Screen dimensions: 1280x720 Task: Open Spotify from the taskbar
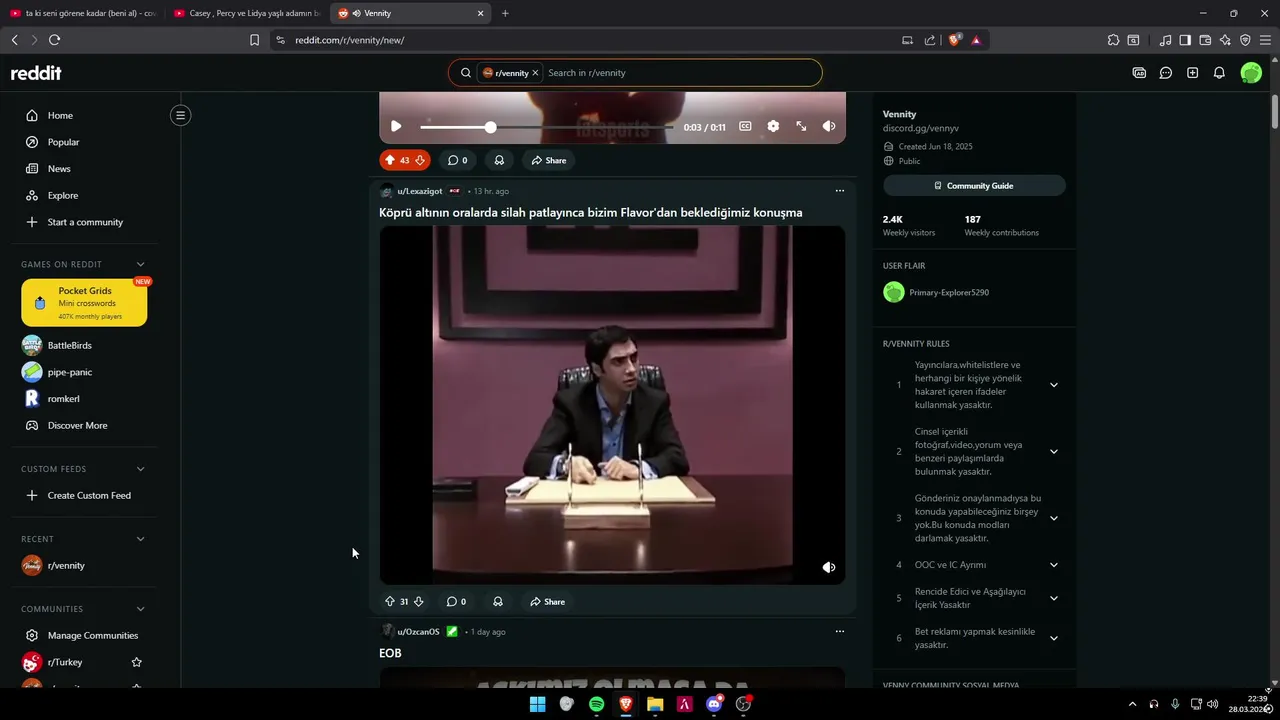(596, 704)
